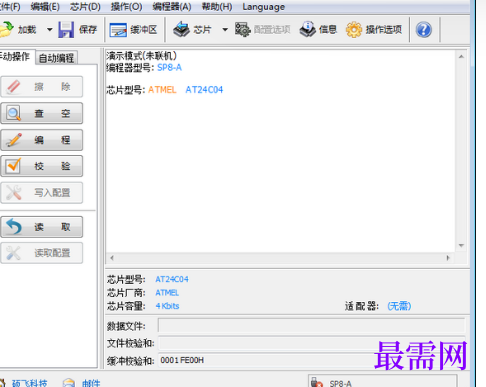Click the Read config (读取配置) button
Image resolution: width=486 pixels, height=387 pixels.
tap(42, 253)
